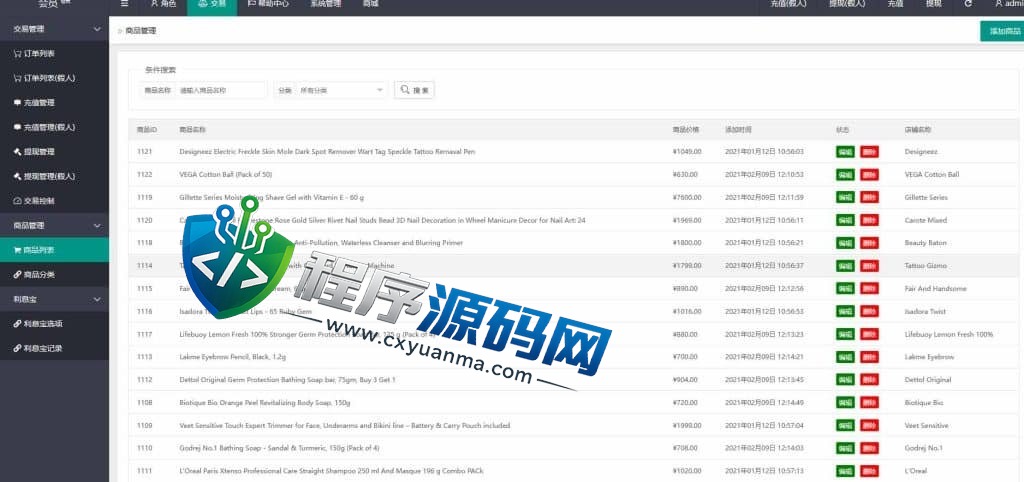Delete the L'Oreal product row

(869, 471)
